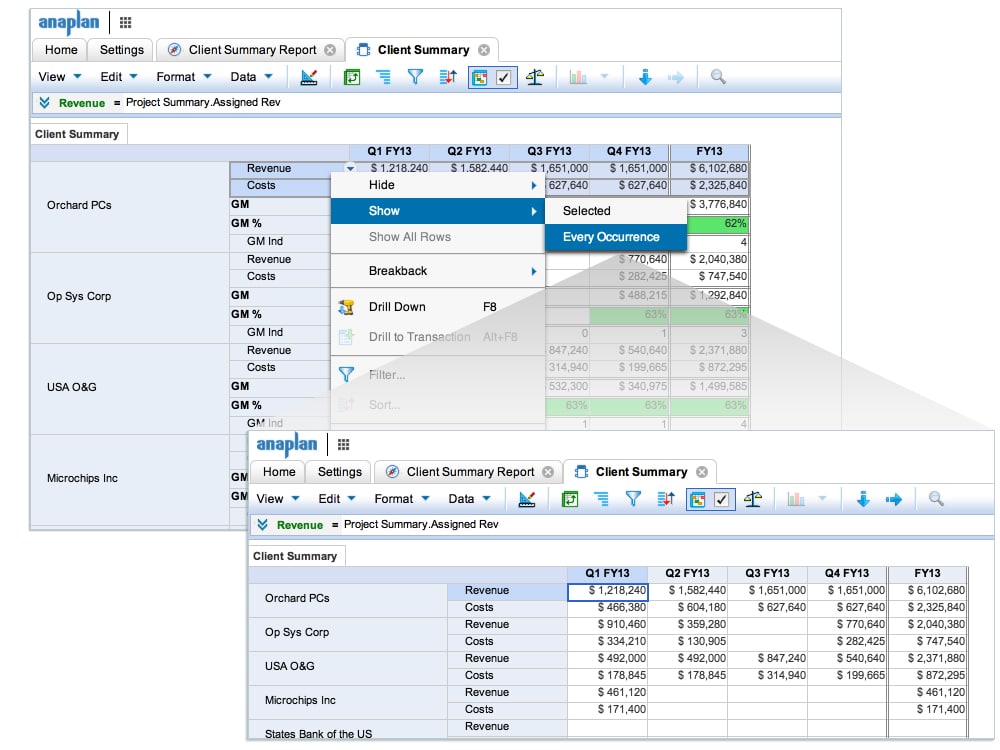Click the refresh view icon in front window
The image size is (1000, 750).
(x=570, y=499)
